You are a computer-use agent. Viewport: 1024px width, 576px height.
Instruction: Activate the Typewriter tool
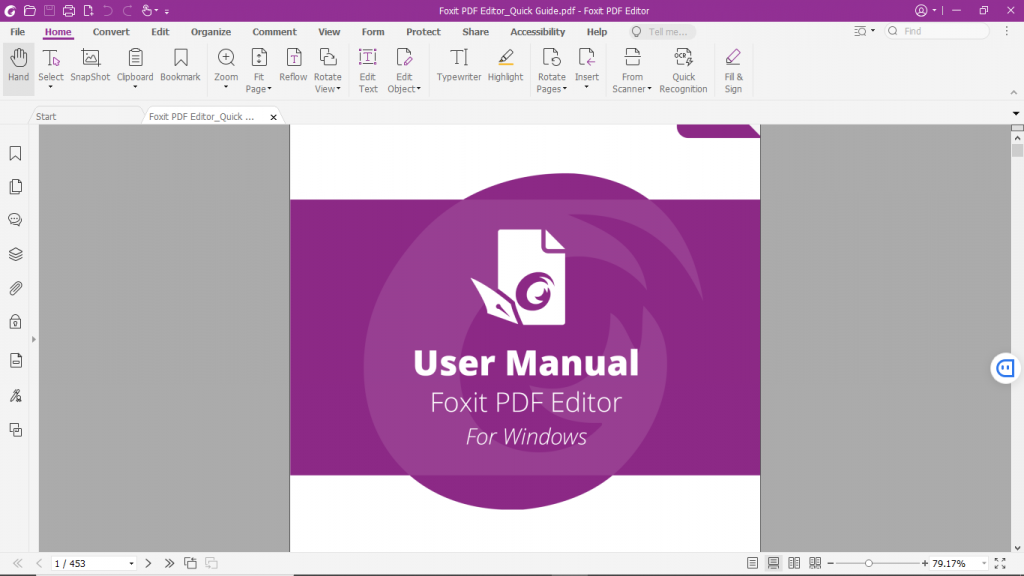[x=458, y=66]
